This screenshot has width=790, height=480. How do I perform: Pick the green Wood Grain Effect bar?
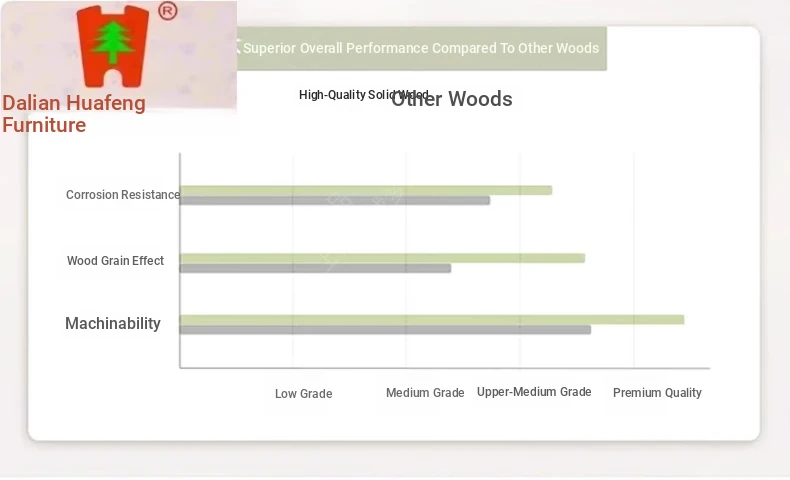coord(382,258)
